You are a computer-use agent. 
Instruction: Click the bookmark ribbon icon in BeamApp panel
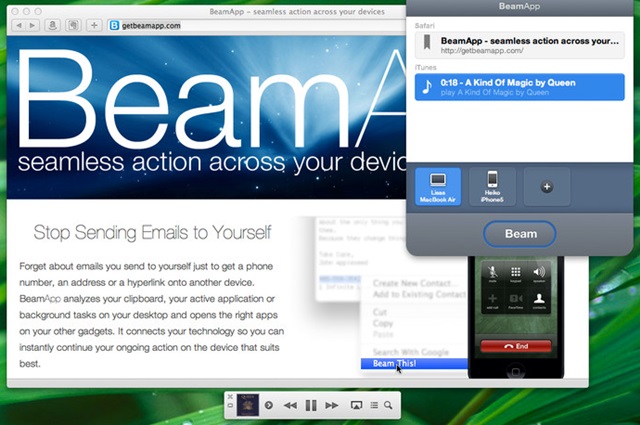pyautogui.click(x=427, y=42)
